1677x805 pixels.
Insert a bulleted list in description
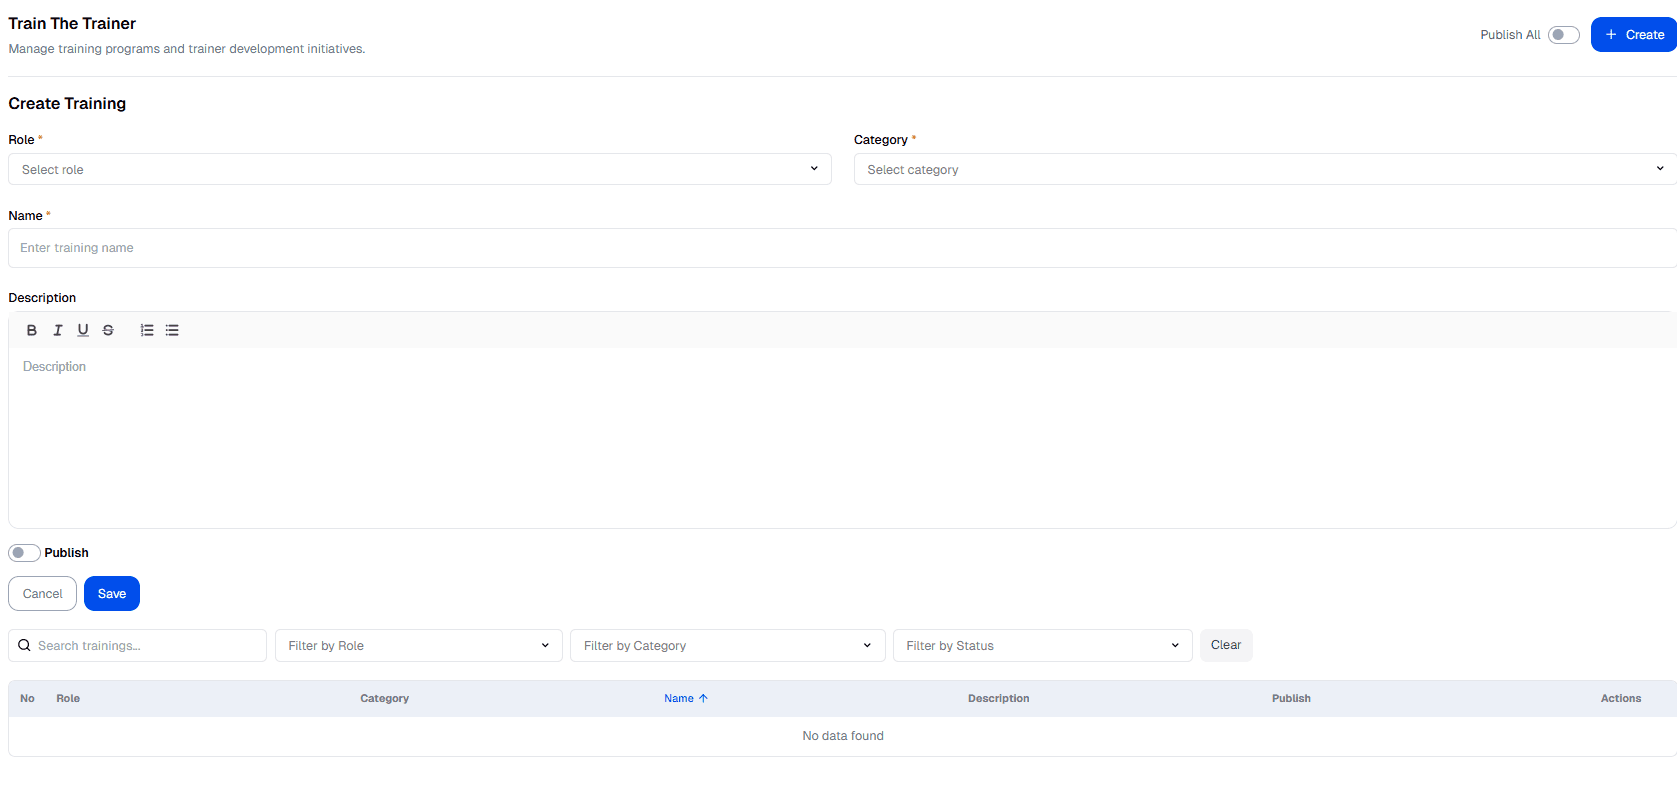(172, 330)
